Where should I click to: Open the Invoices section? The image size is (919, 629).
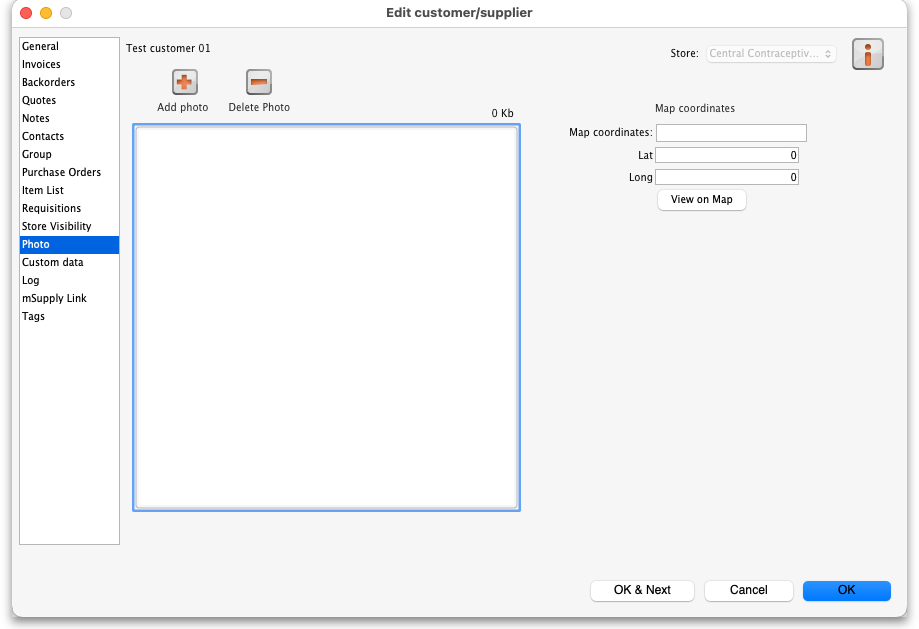[42, 64]
